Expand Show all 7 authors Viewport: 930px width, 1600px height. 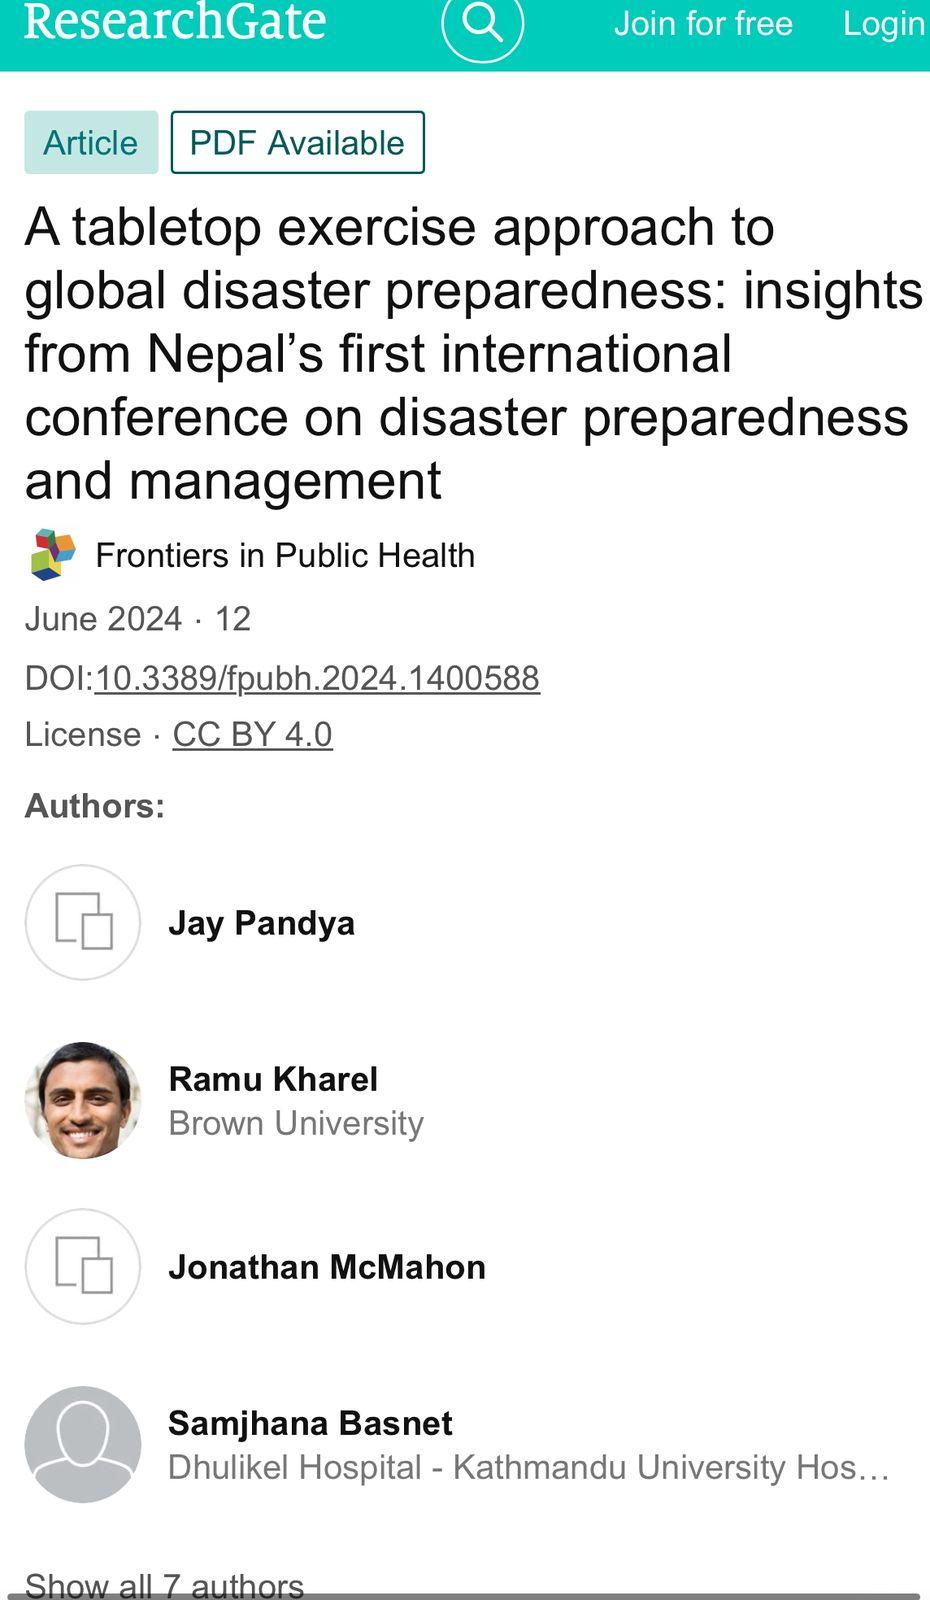[x=164, y=1584]
